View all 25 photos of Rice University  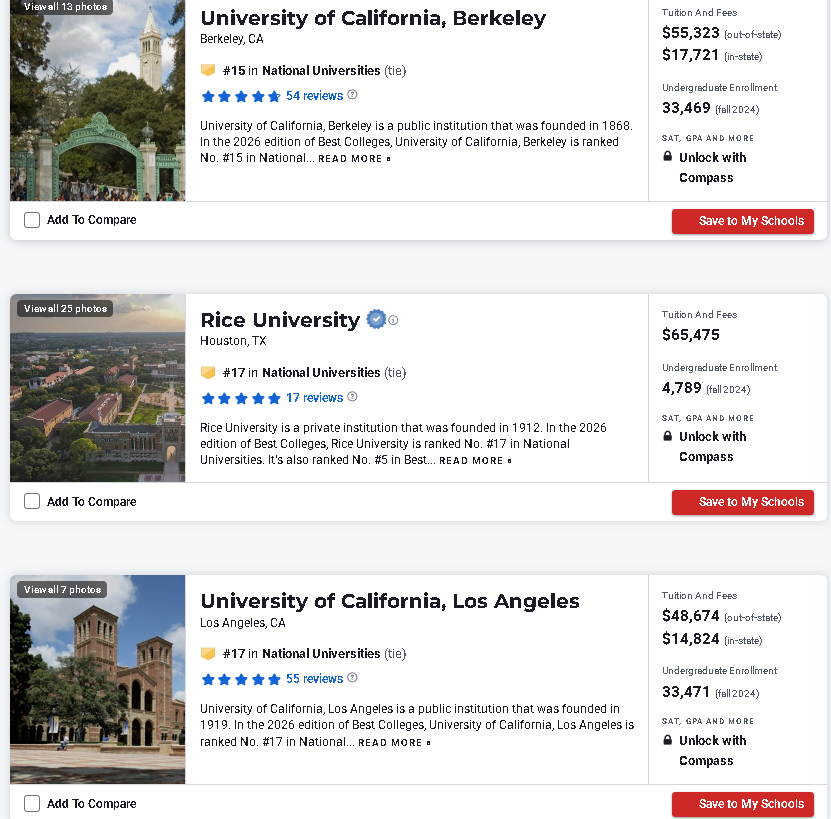click(65, 309)
